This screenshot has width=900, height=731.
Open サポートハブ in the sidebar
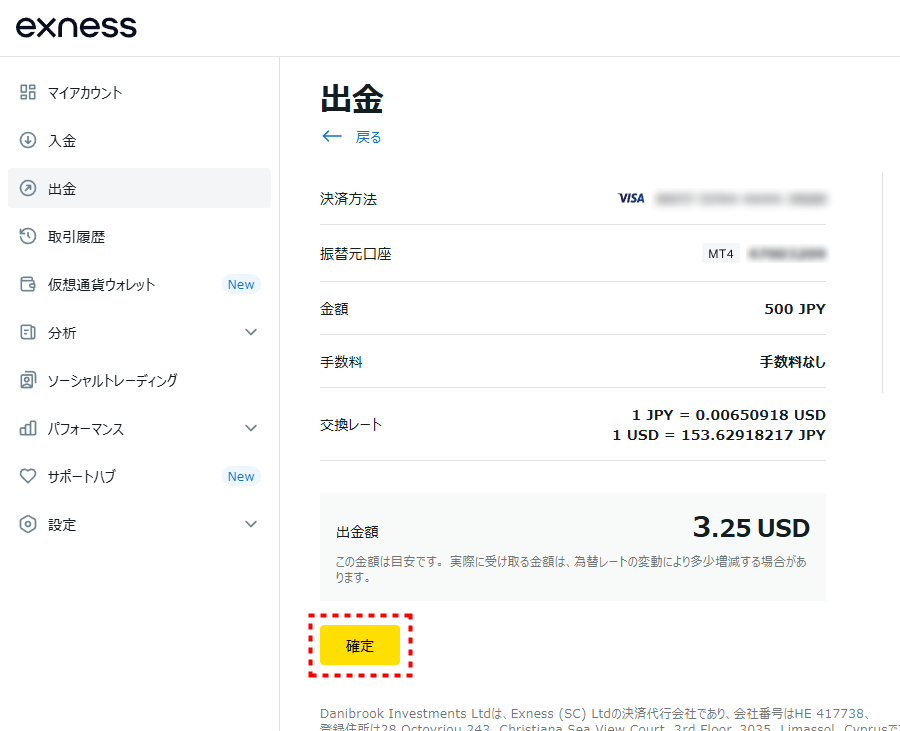139,476
